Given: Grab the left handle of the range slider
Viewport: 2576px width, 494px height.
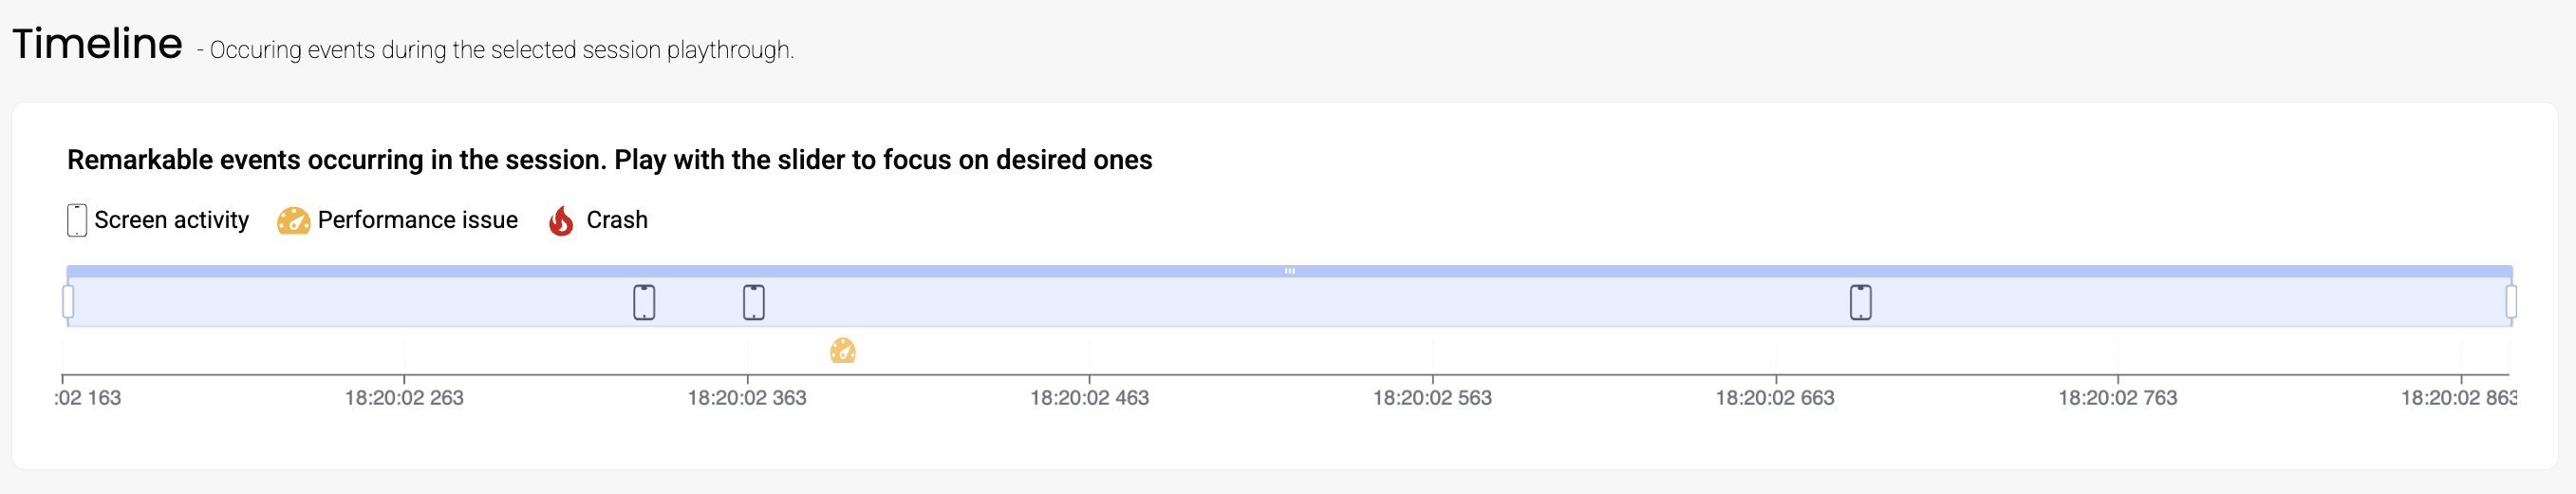Looking at the screenshot, I should point(68,302).
